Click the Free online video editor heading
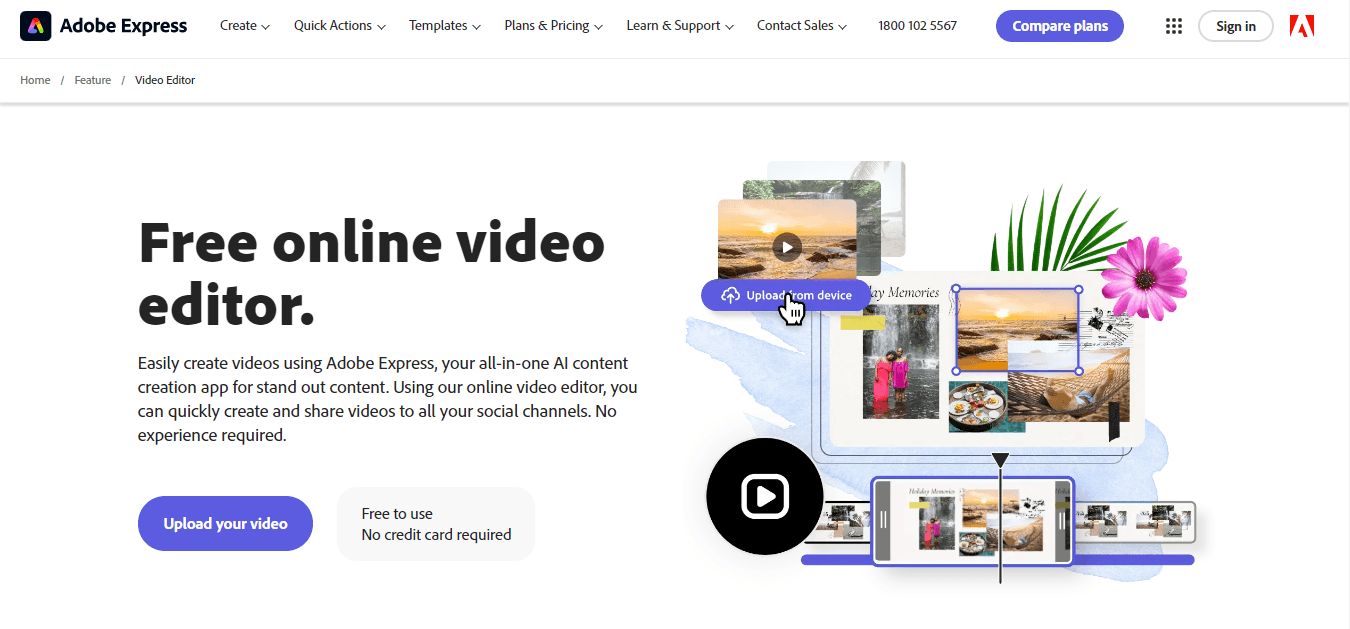 pyautogui.click(x=372, y=272)
